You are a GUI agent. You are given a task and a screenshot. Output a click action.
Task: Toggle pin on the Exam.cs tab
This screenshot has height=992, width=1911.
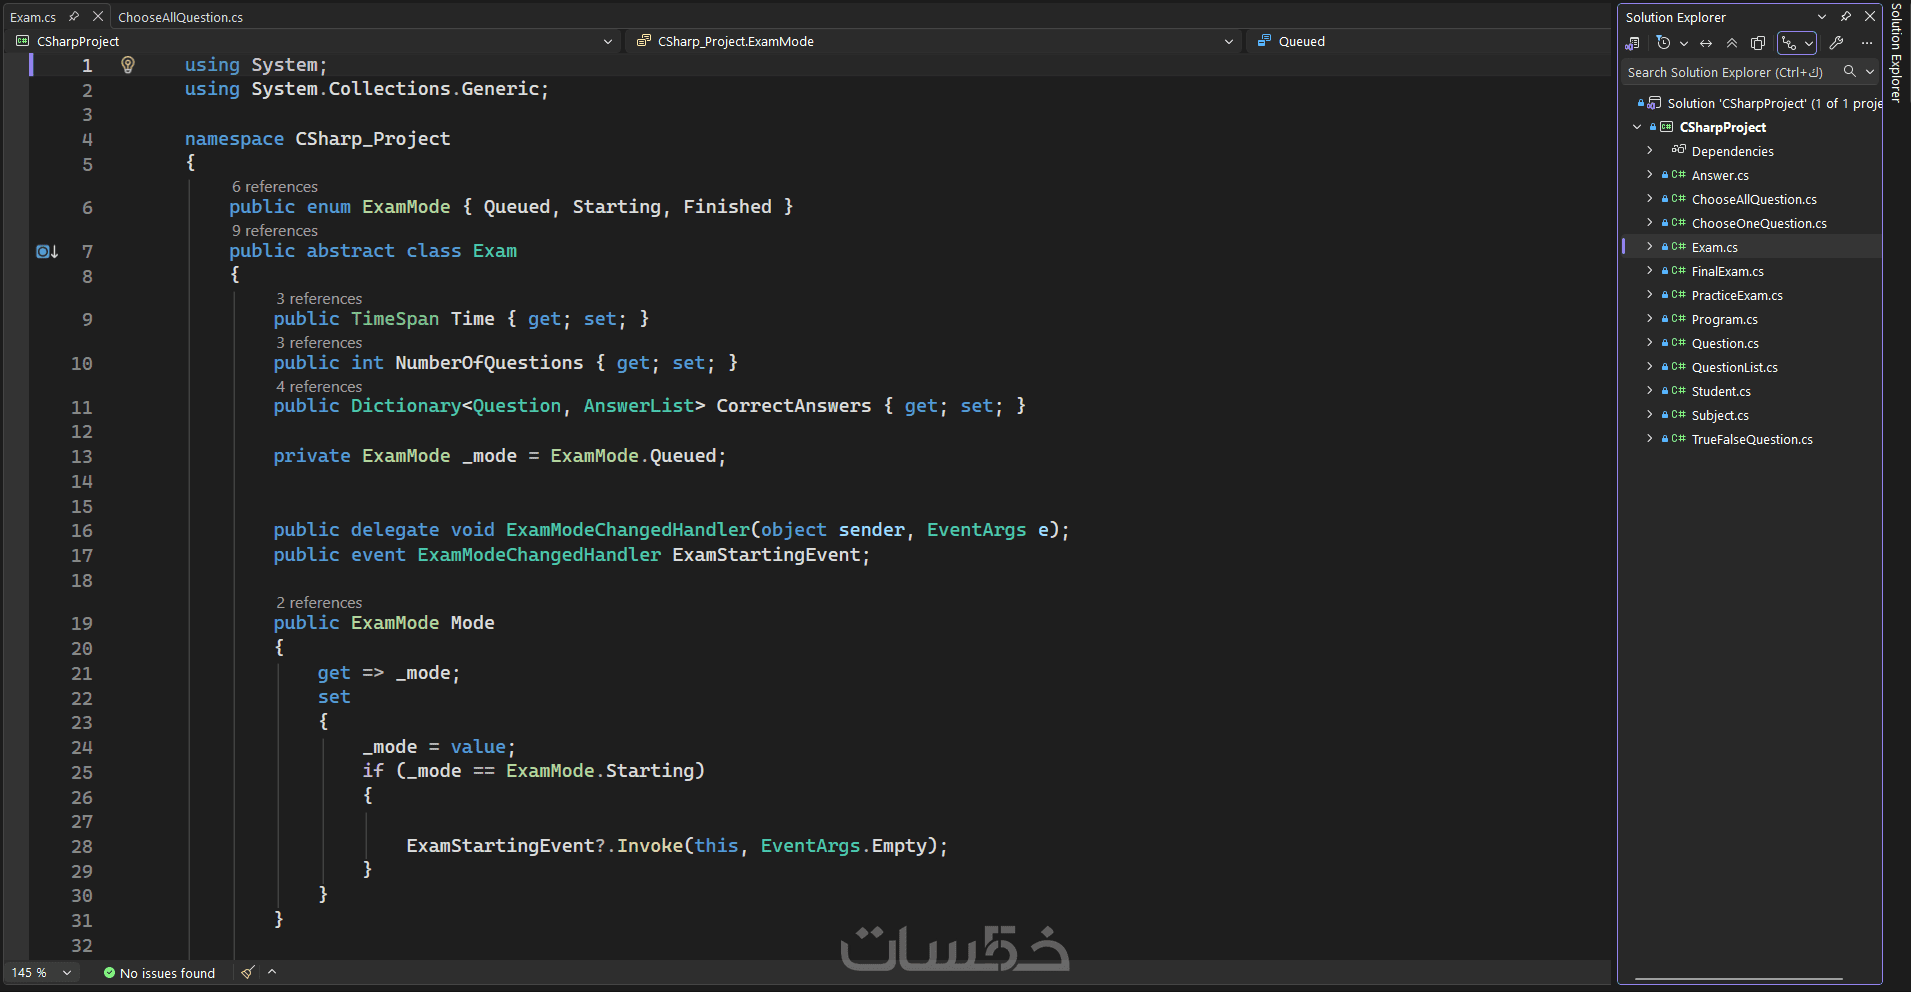tap(73, 17)
